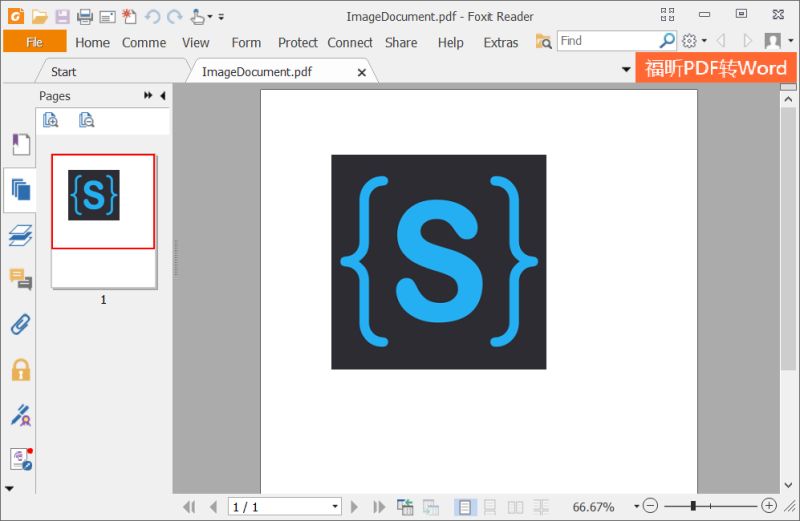This screenshot has width=800, height=521.
Task: Click the zoom slider handle
Action: 693,506
